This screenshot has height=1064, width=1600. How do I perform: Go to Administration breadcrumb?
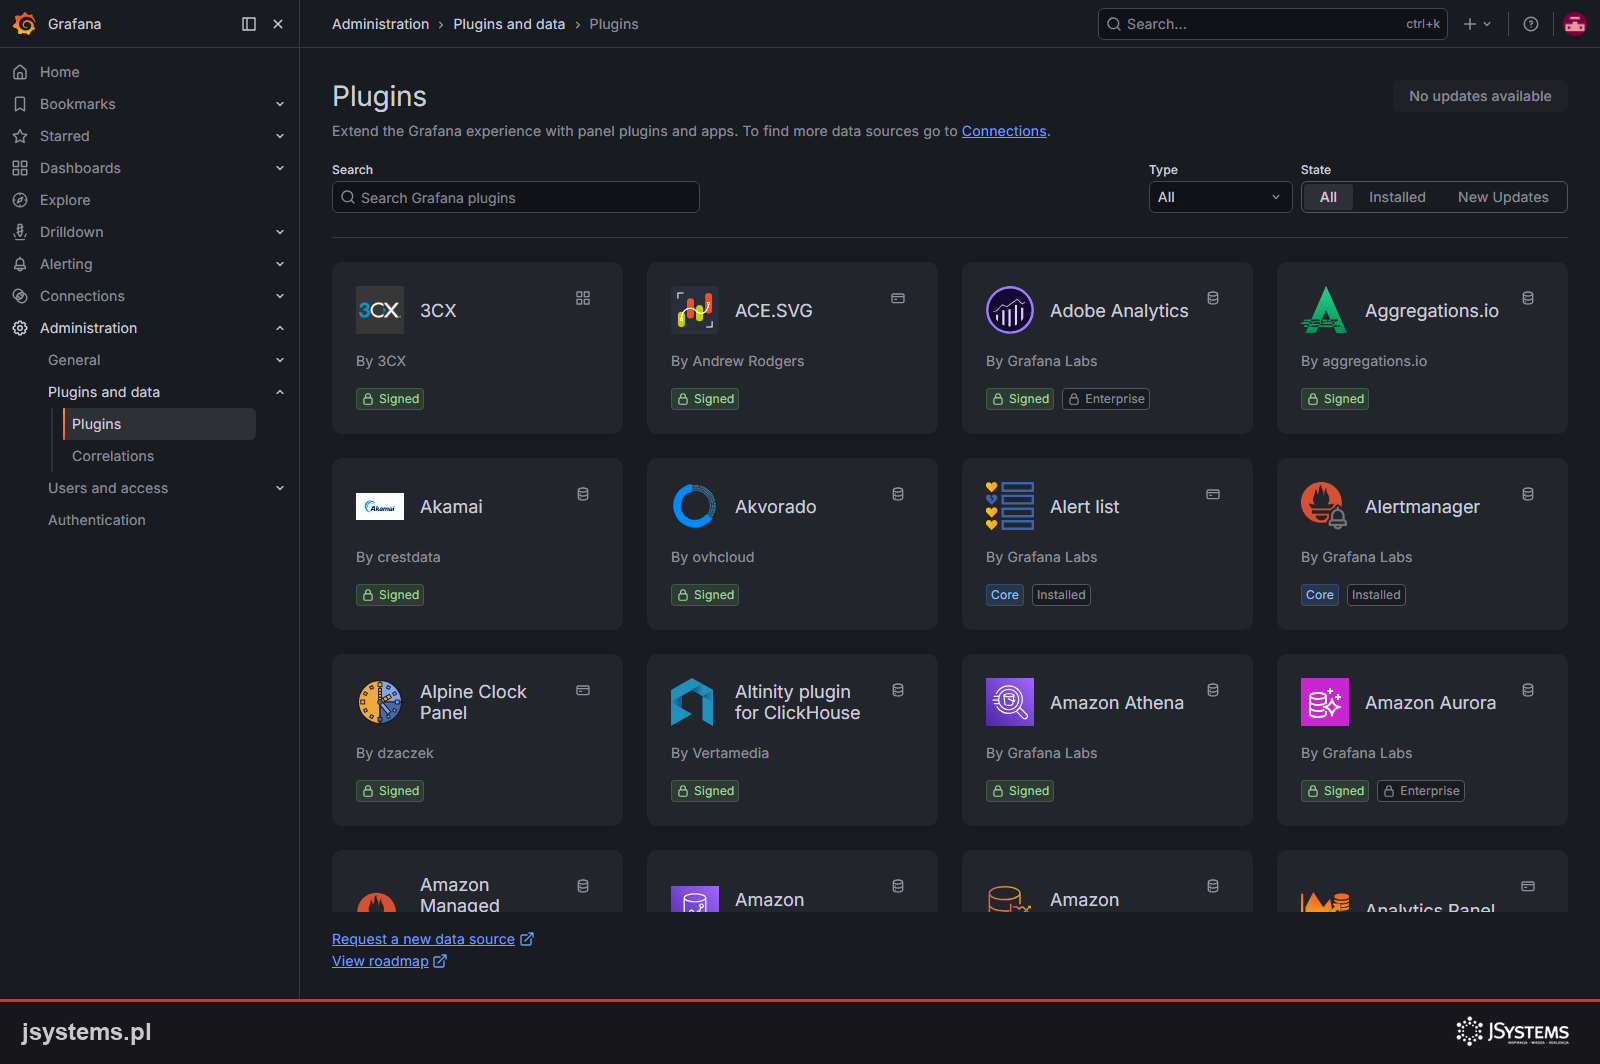pos(380,24)
